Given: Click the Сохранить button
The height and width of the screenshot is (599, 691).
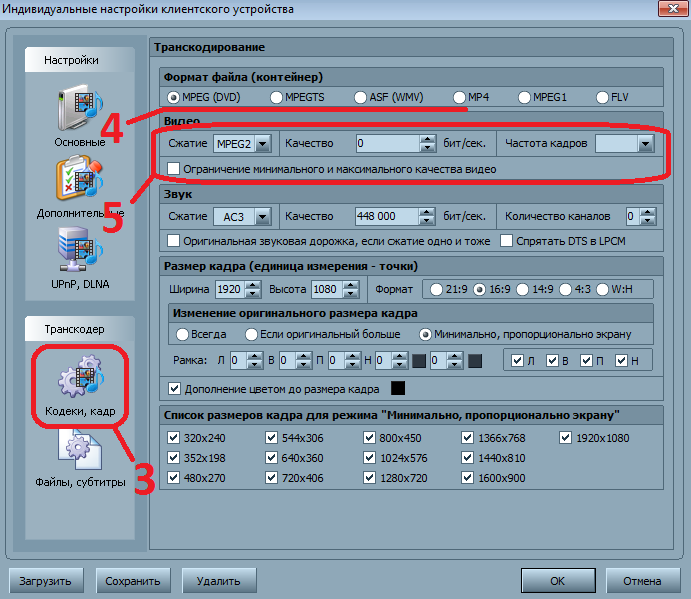Looking at the screenshot, I should (x=134, y=580).
